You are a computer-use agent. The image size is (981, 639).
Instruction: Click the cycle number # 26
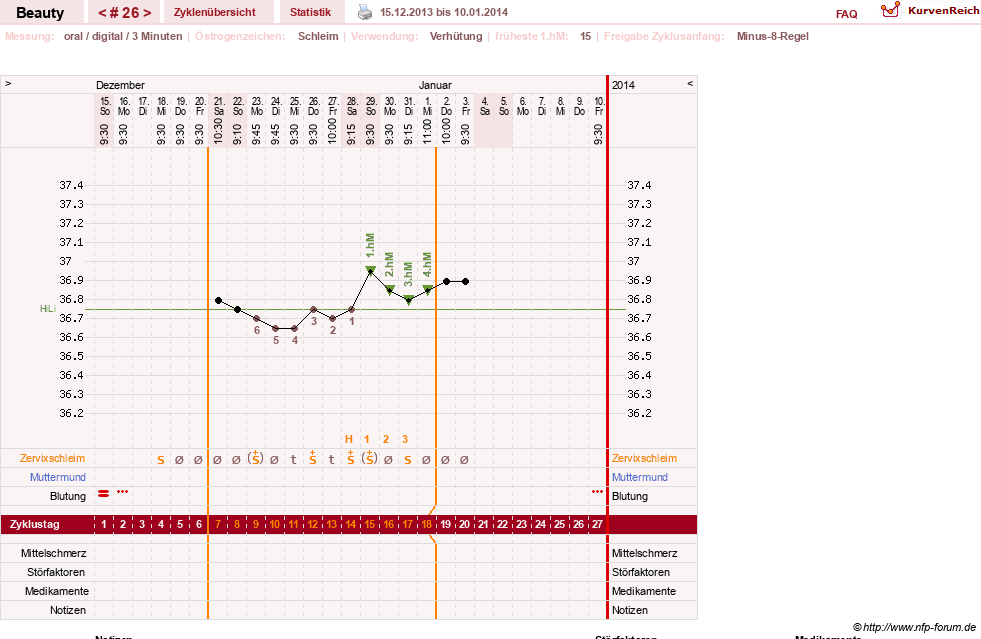click(x=125, y=13)
